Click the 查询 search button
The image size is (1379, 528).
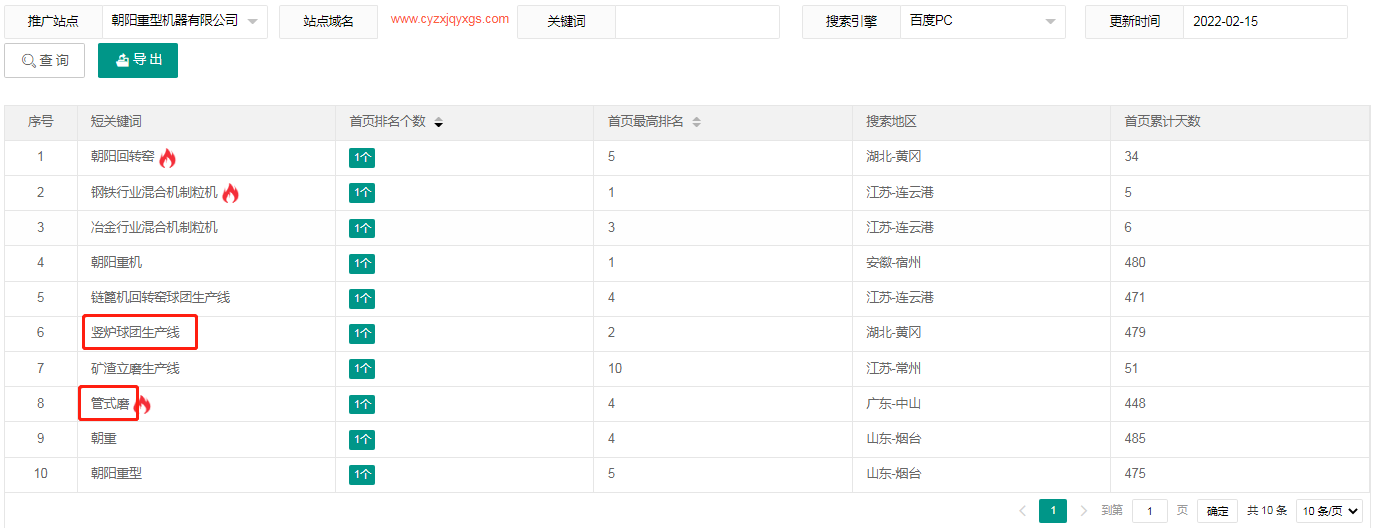(45, 61)
